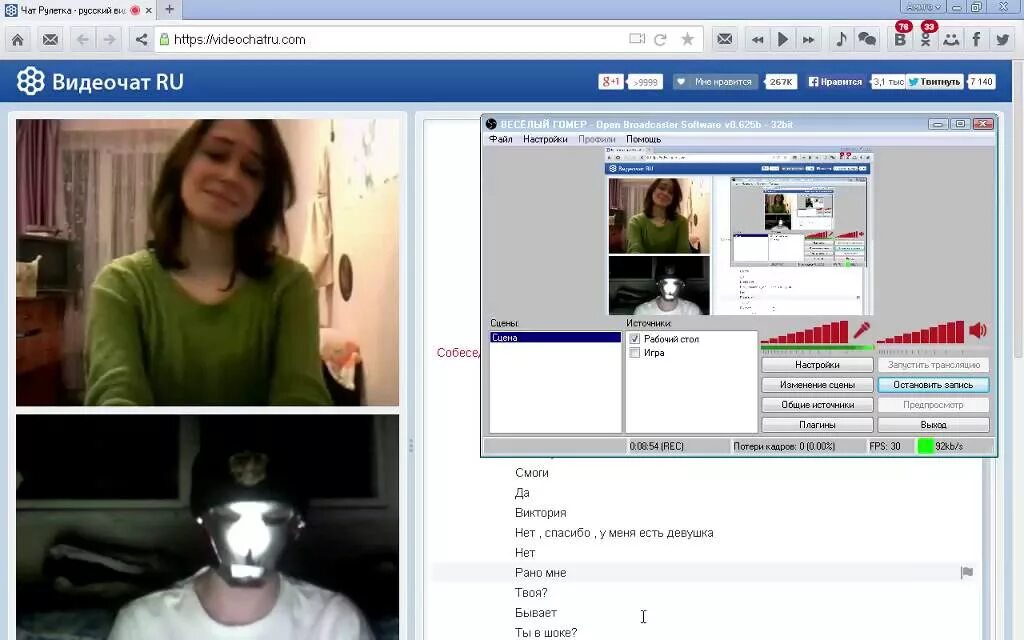Click the chat message Ты в шоке?
The image size is (1024, 640).
coord(546,633)
